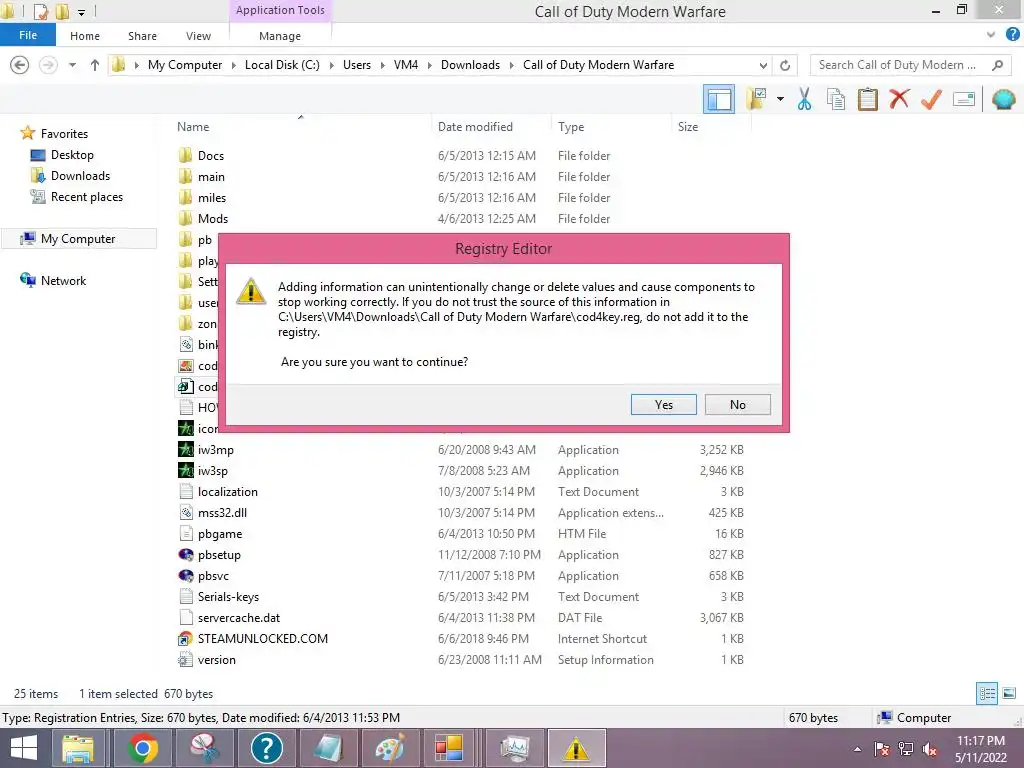Toggle the preview pane toolbar icon
This screenshot has height=768, width=1024.
click(x=719, y=100)
